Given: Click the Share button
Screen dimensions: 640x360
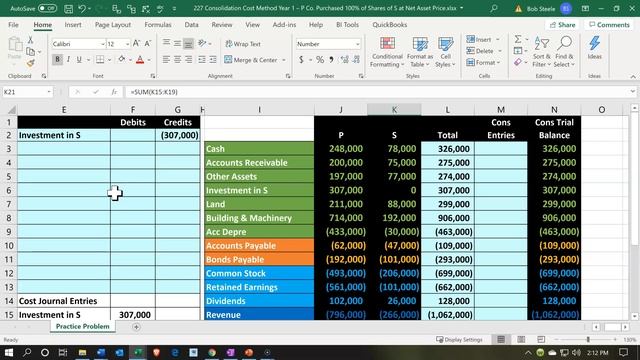Looking at the screenshot, I should click(562, 25).
